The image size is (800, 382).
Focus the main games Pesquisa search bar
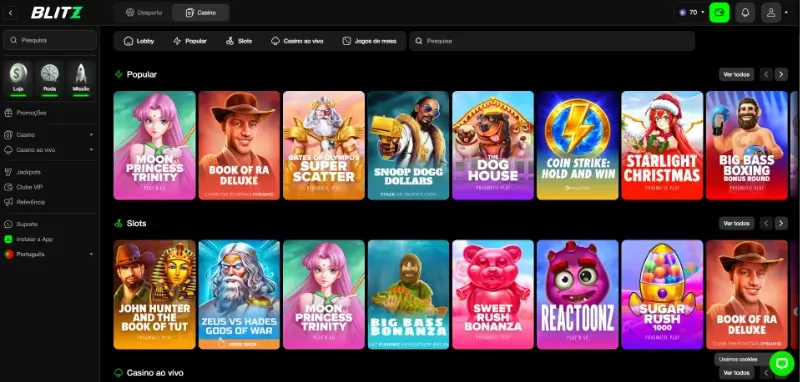click(x=552, y=41)
